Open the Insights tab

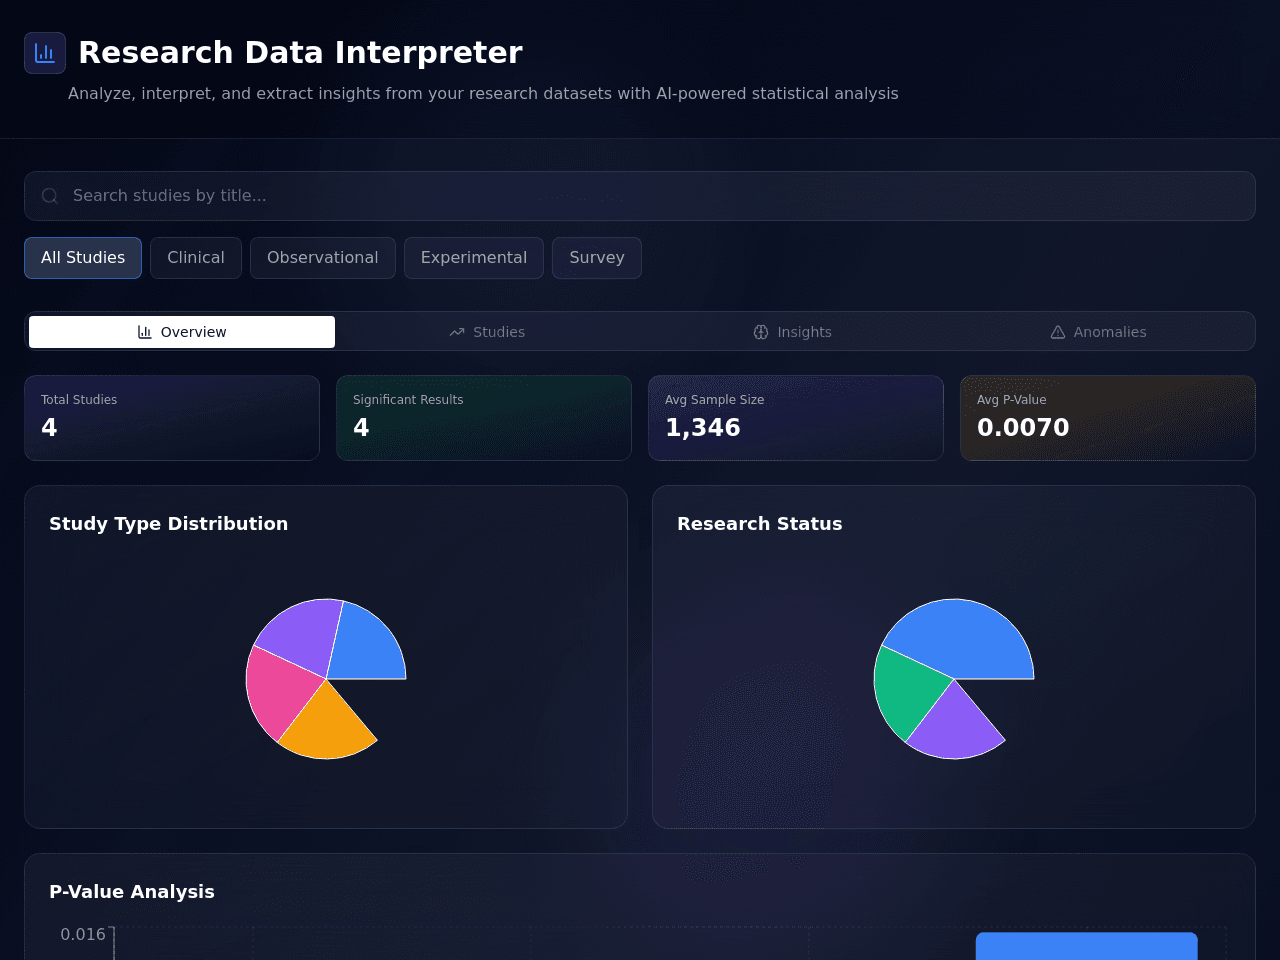coord(793,332)
